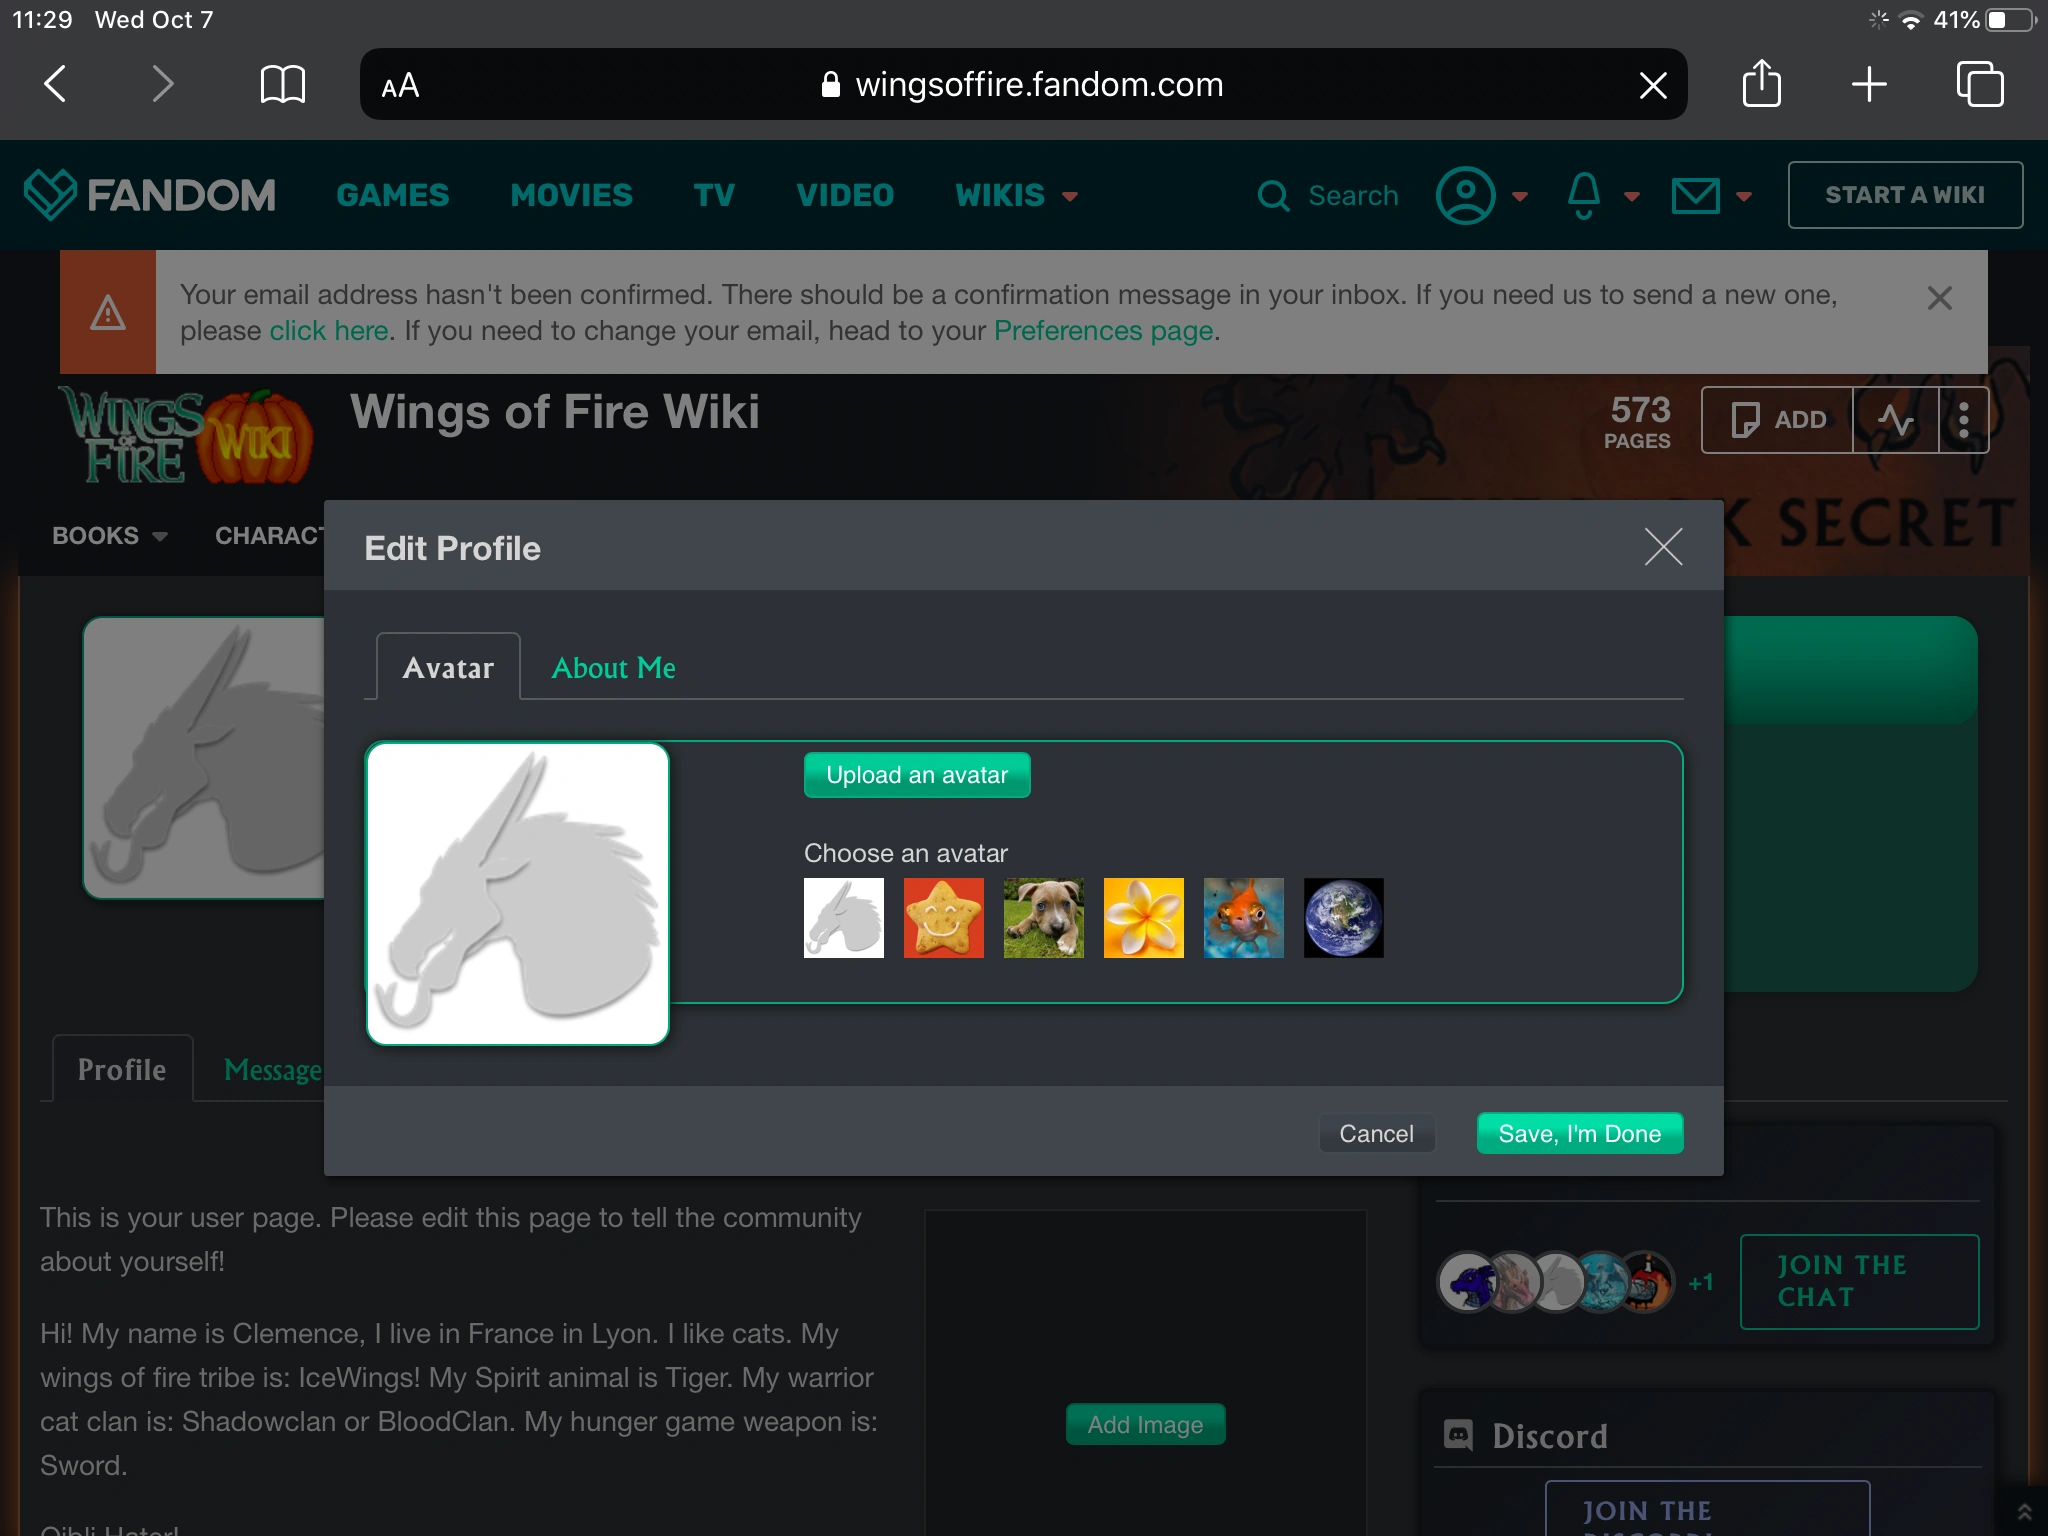Open Safari bookmarks book icon
2048x1536 pixels.
pos(282,84)
